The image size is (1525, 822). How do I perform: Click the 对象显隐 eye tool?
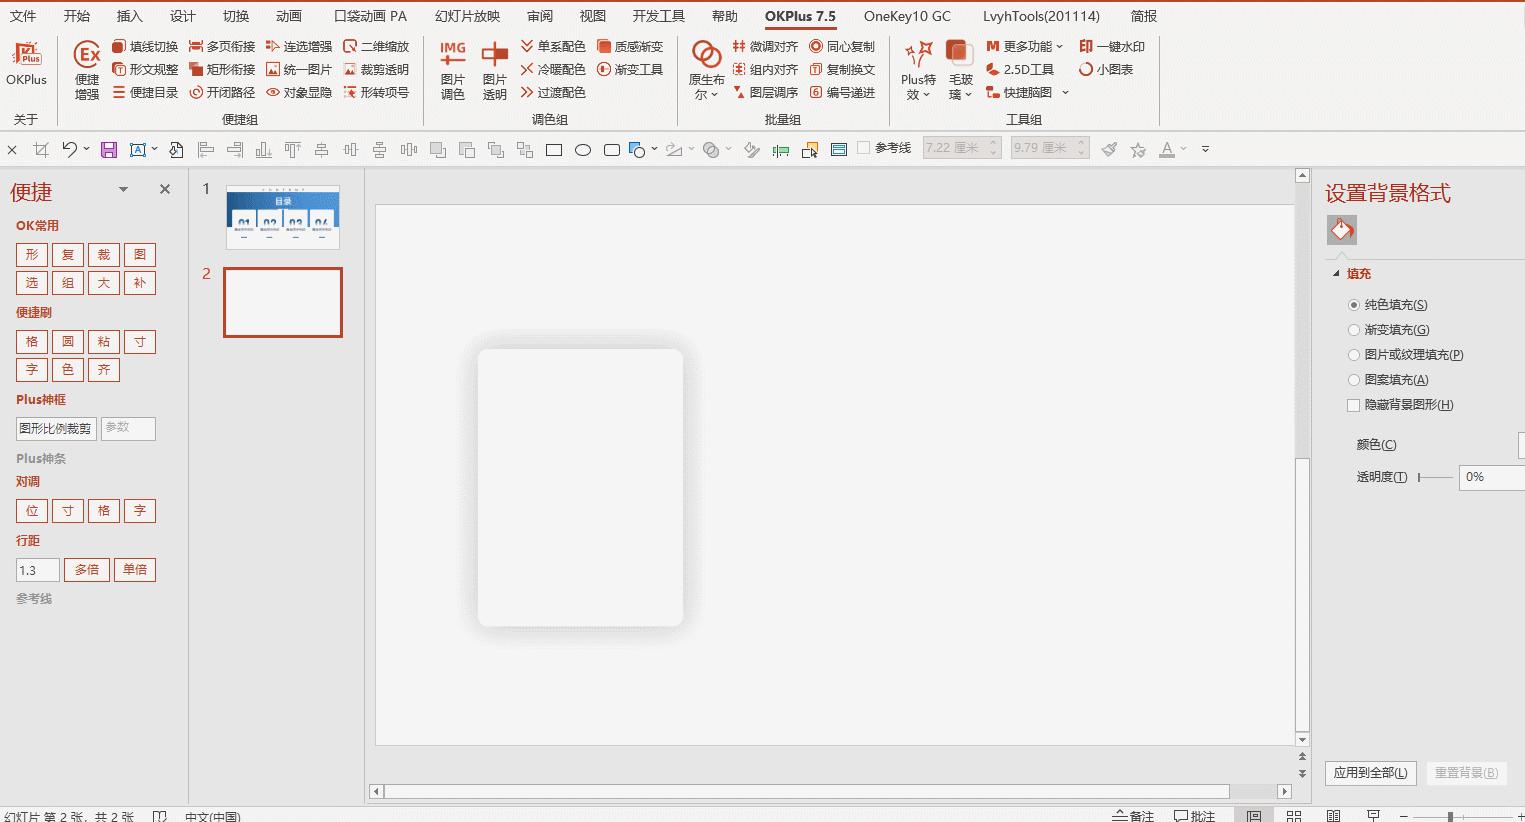pos(299,92)
